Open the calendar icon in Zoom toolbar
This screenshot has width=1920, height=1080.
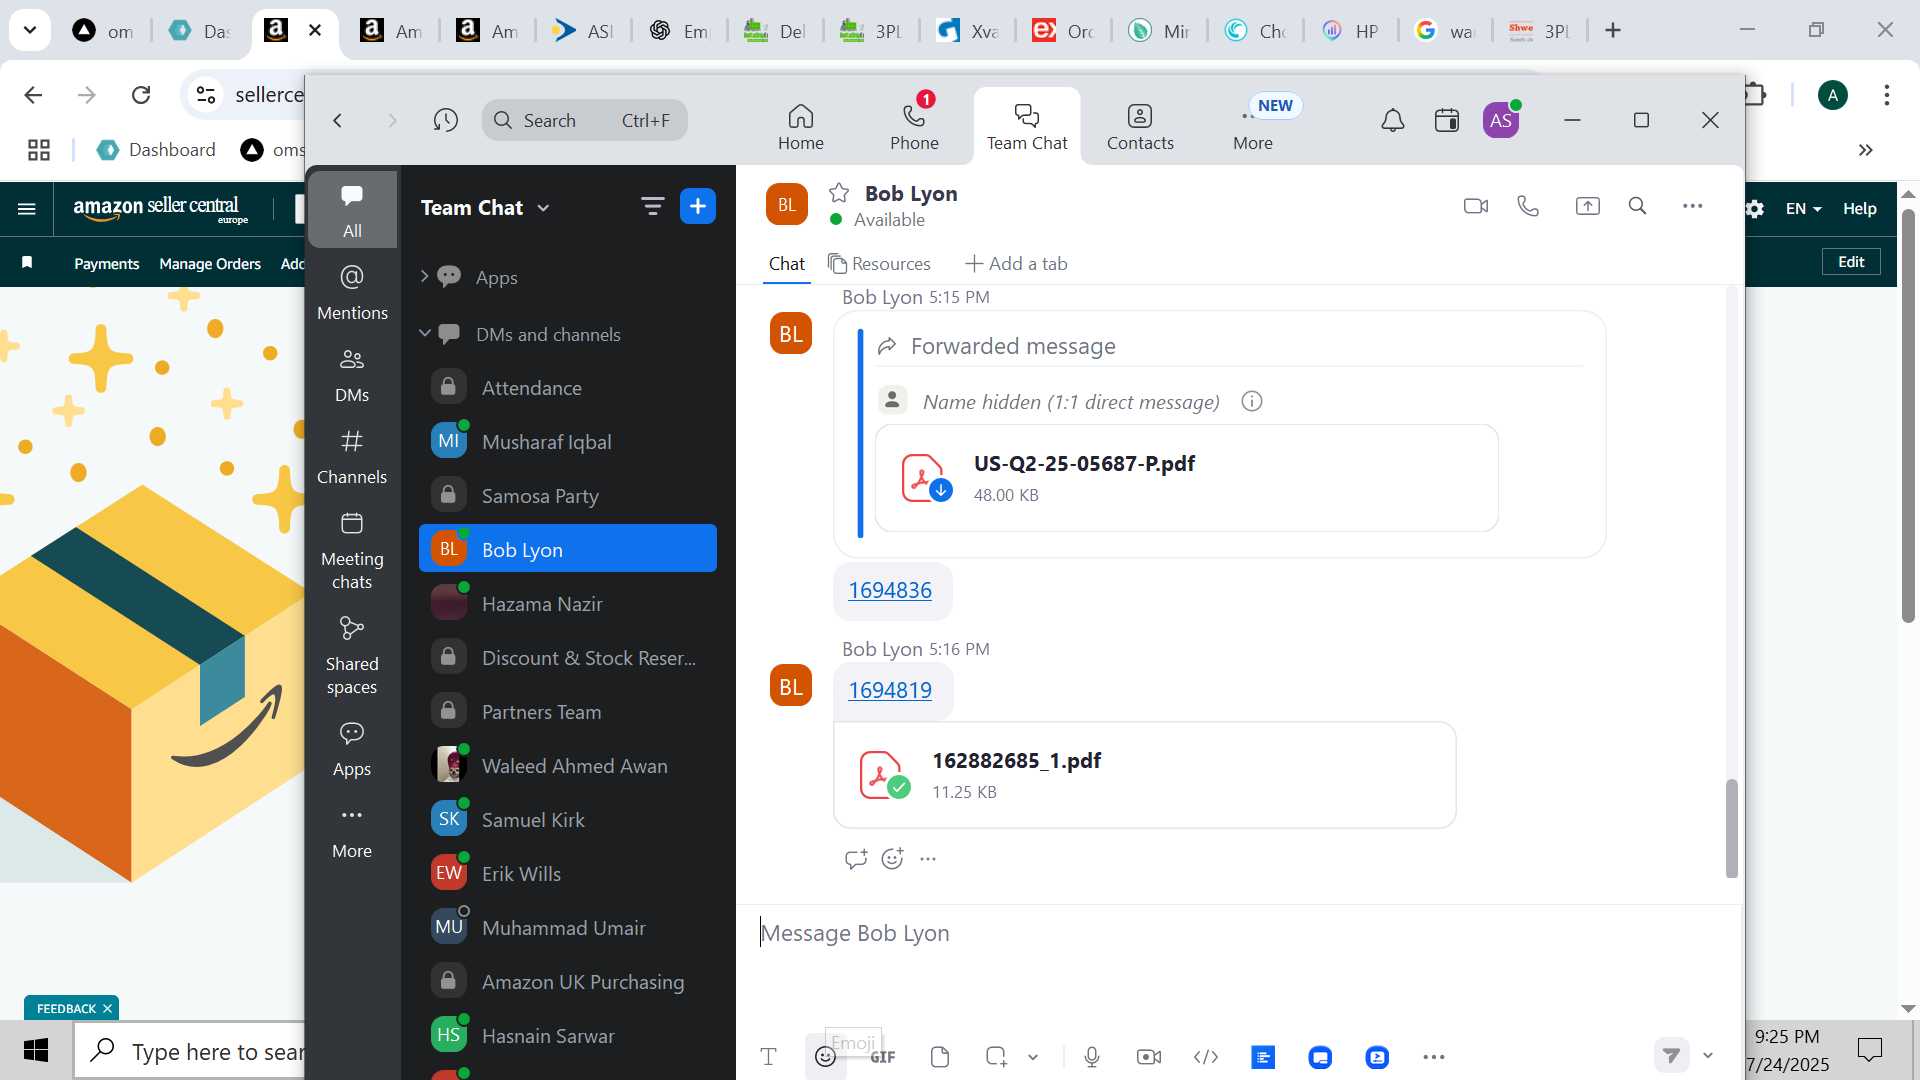coord(1446,120)
